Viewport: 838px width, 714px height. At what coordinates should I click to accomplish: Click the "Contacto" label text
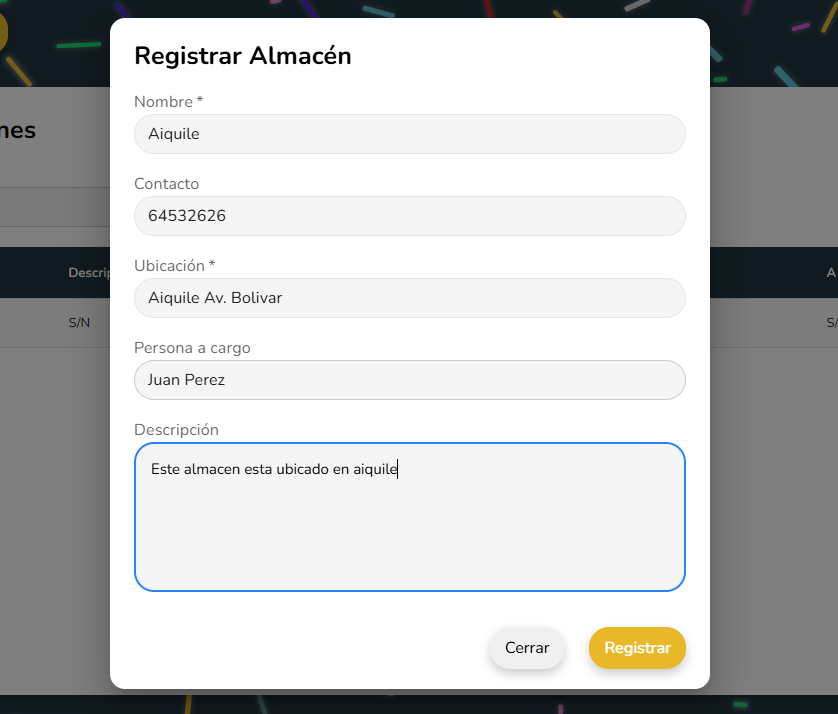(166, 184)
